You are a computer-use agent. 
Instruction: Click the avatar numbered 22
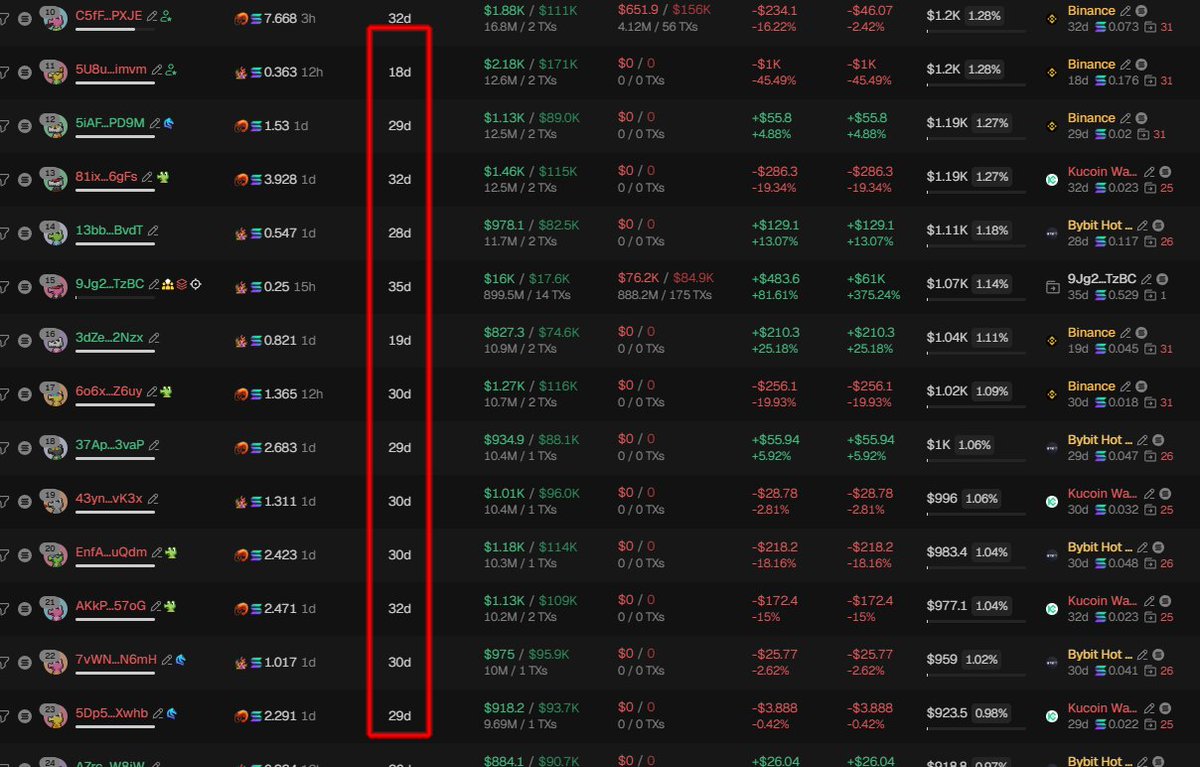(x=53, y=663)
